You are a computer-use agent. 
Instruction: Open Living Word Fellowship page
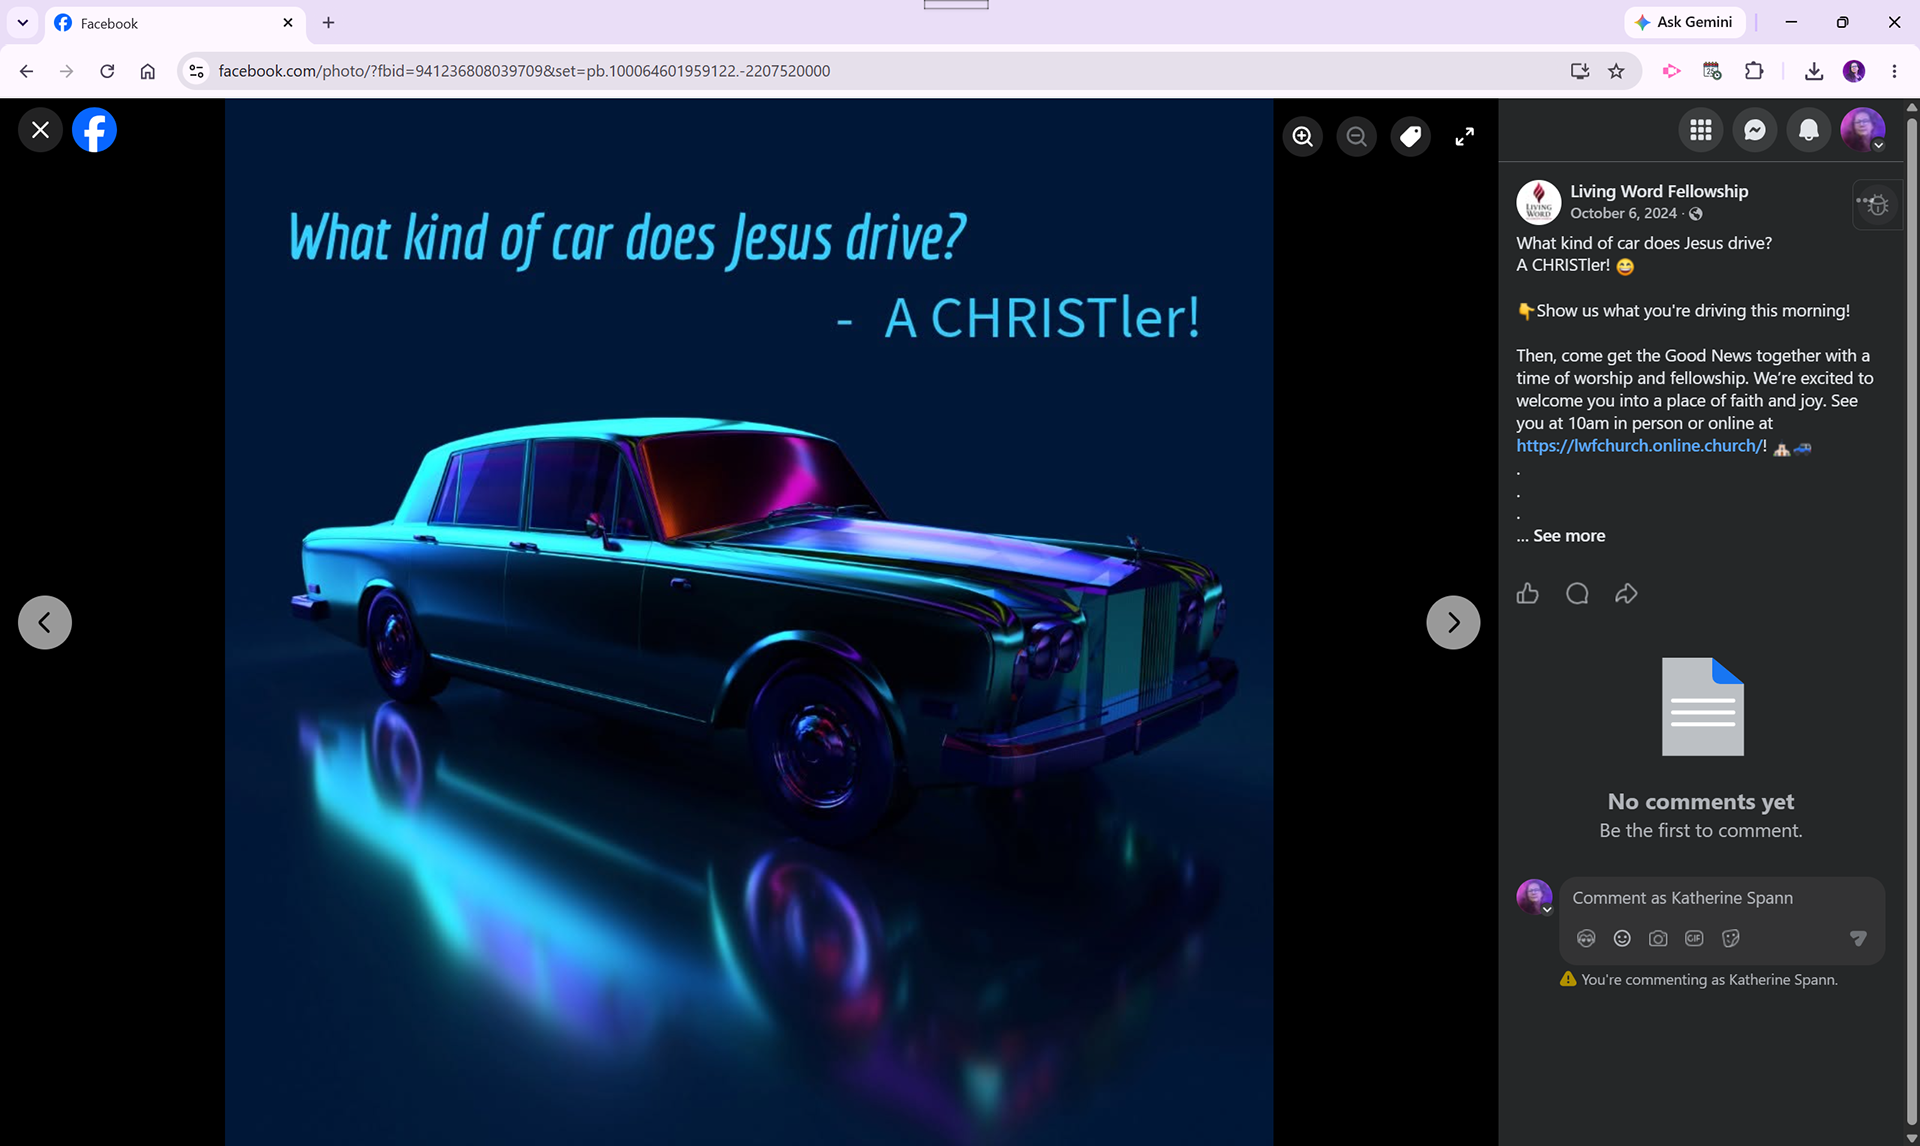[1659, 191]
